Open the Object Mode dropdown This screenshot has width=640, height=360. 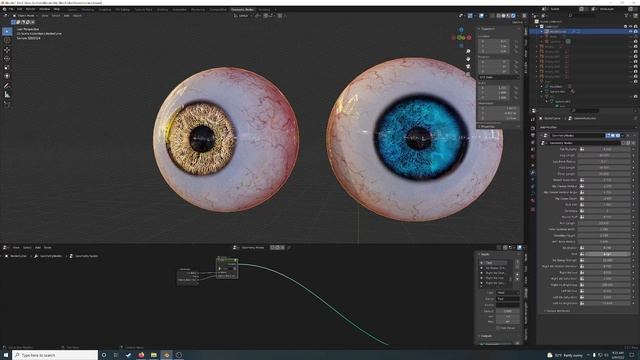pos(25,16)
